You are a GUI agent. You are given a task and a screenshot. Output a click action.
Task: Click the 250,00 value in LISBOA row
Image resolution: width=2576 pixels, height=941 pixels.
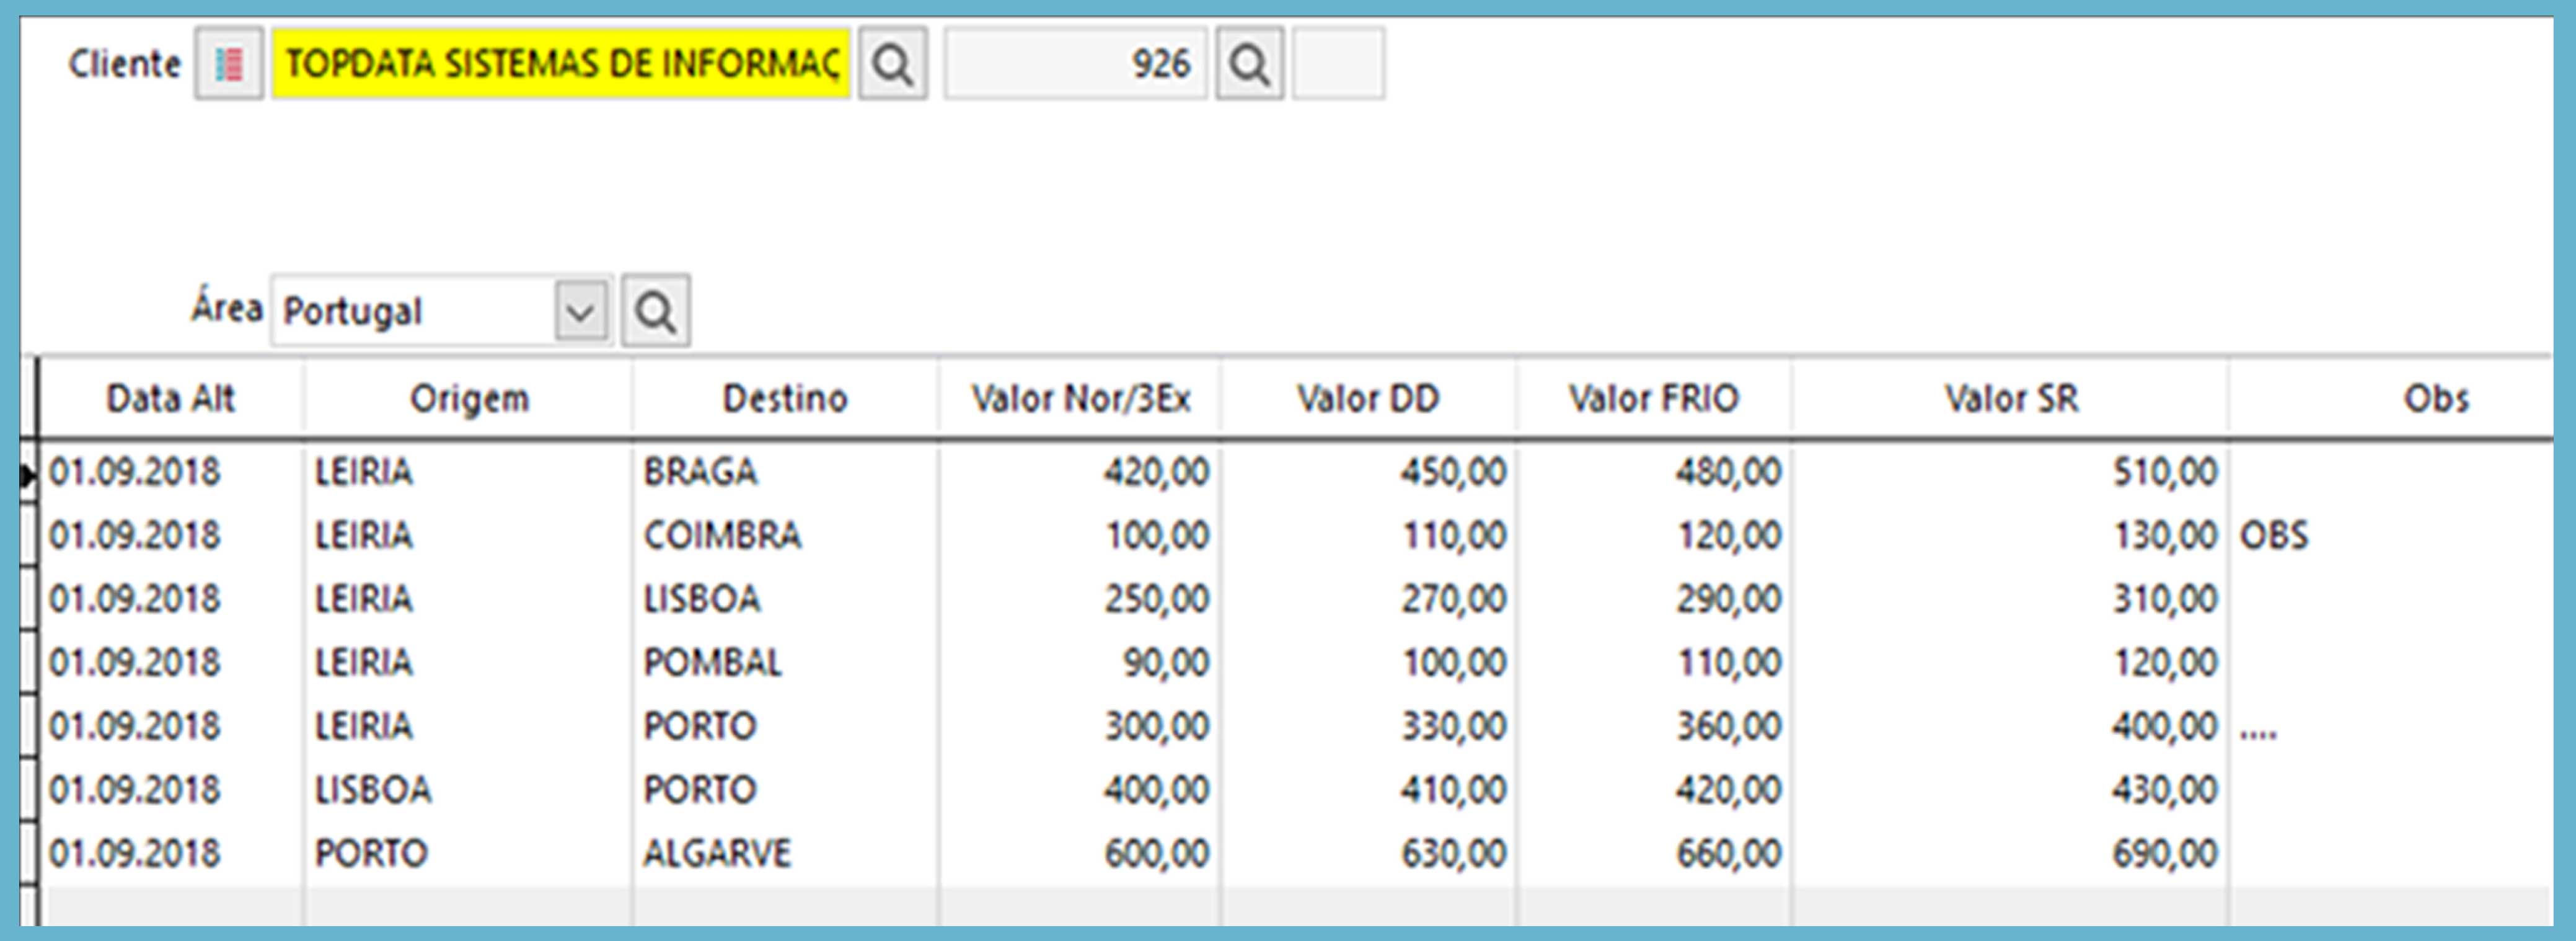pos(1080,599)
